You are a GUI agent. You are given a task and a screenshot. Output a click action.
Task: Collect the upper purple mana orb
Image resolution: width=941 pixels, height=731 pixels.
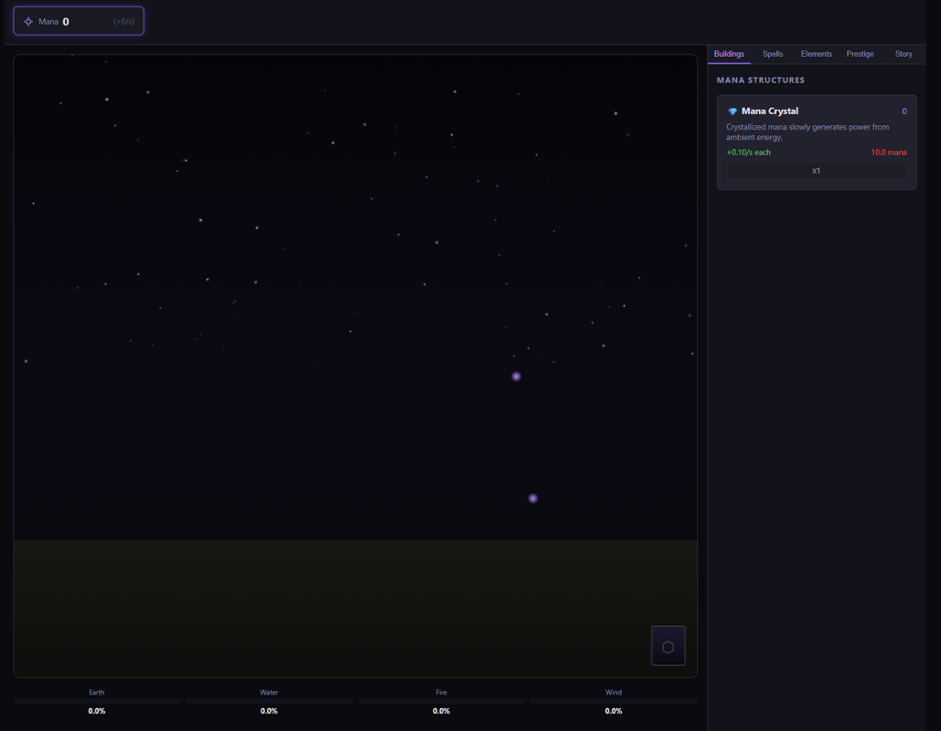pos(516,377)
